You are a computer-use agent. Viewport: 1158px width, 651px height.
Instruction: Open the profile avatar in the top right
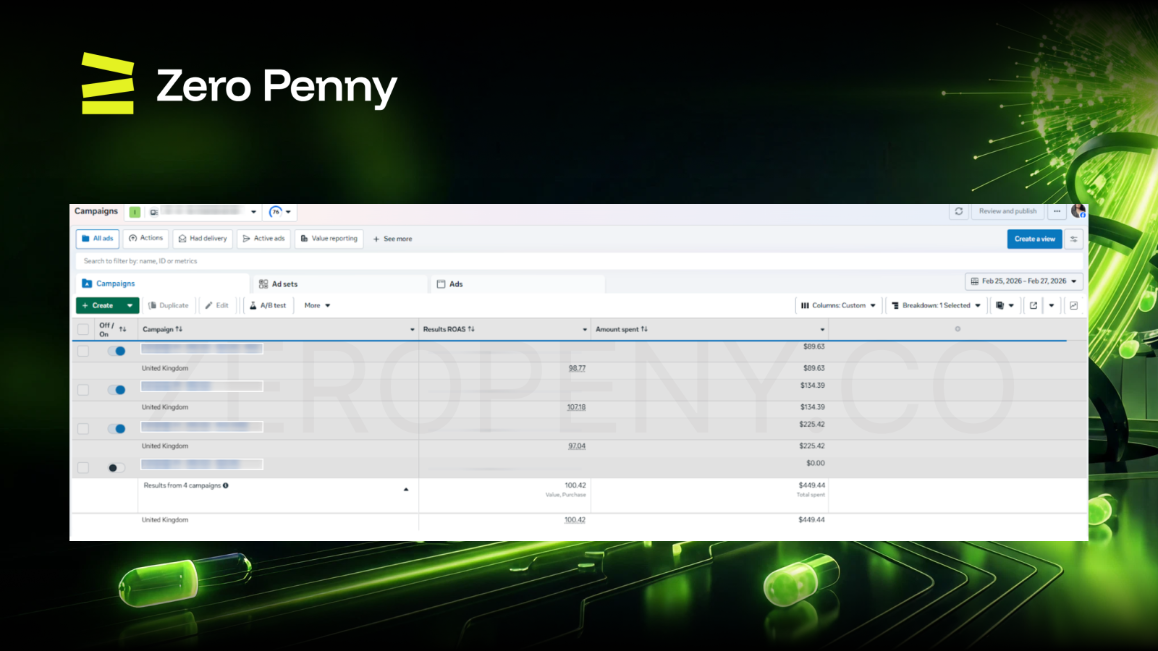tap(1078, 211)
